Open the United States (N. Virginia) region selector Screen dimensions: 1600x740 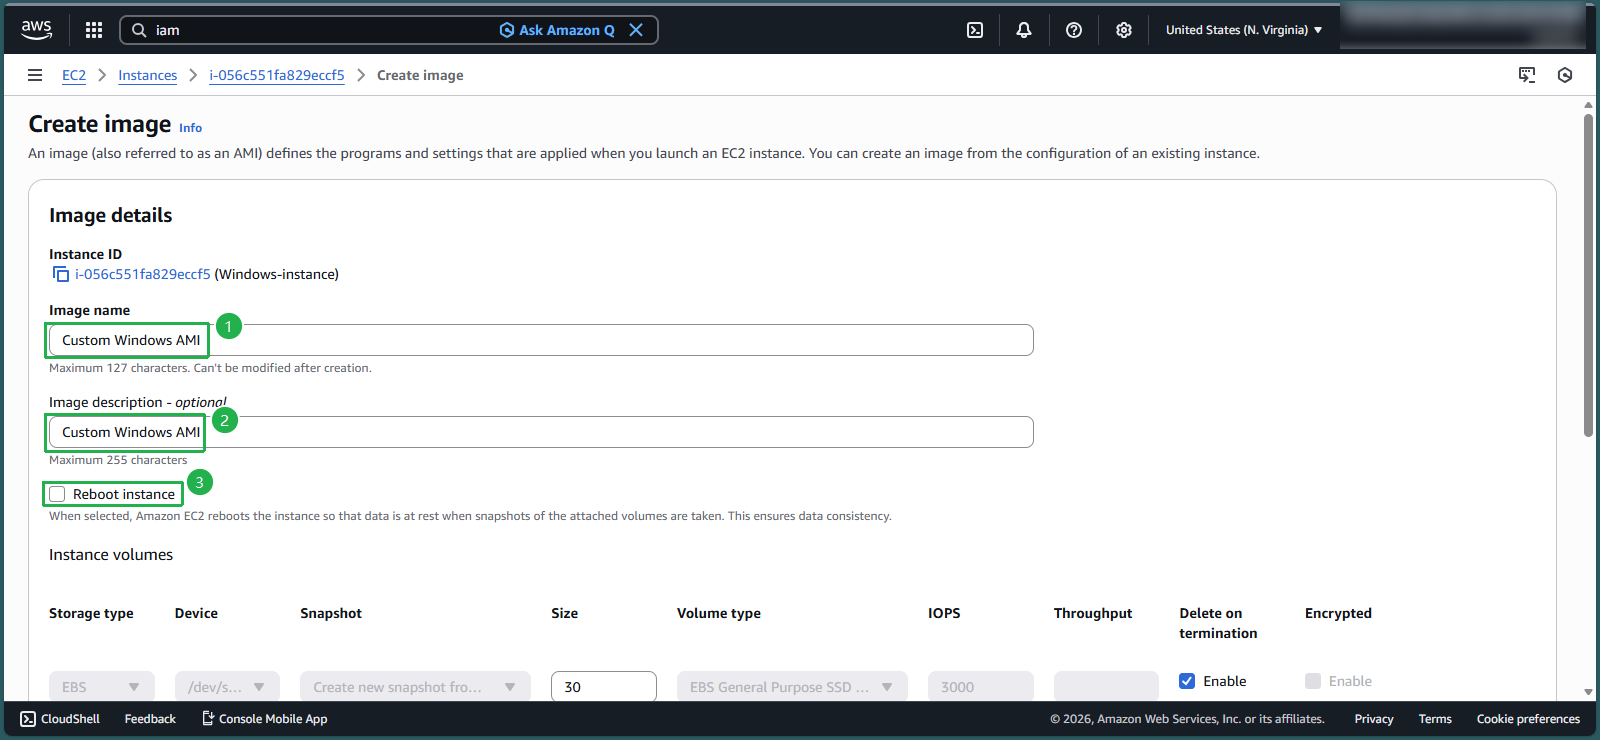1244,30
